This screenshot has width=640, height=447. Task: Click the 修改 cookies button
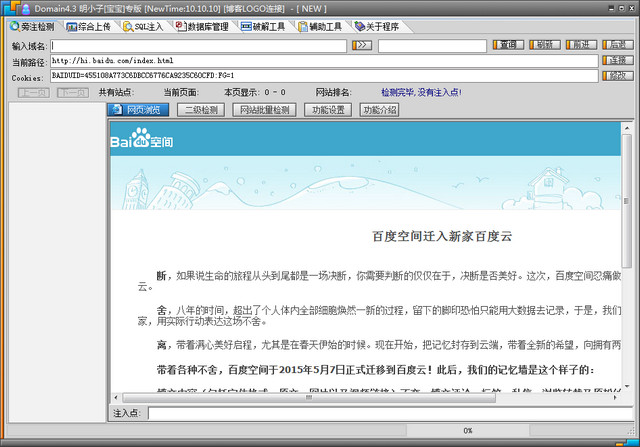click(618, 76)
